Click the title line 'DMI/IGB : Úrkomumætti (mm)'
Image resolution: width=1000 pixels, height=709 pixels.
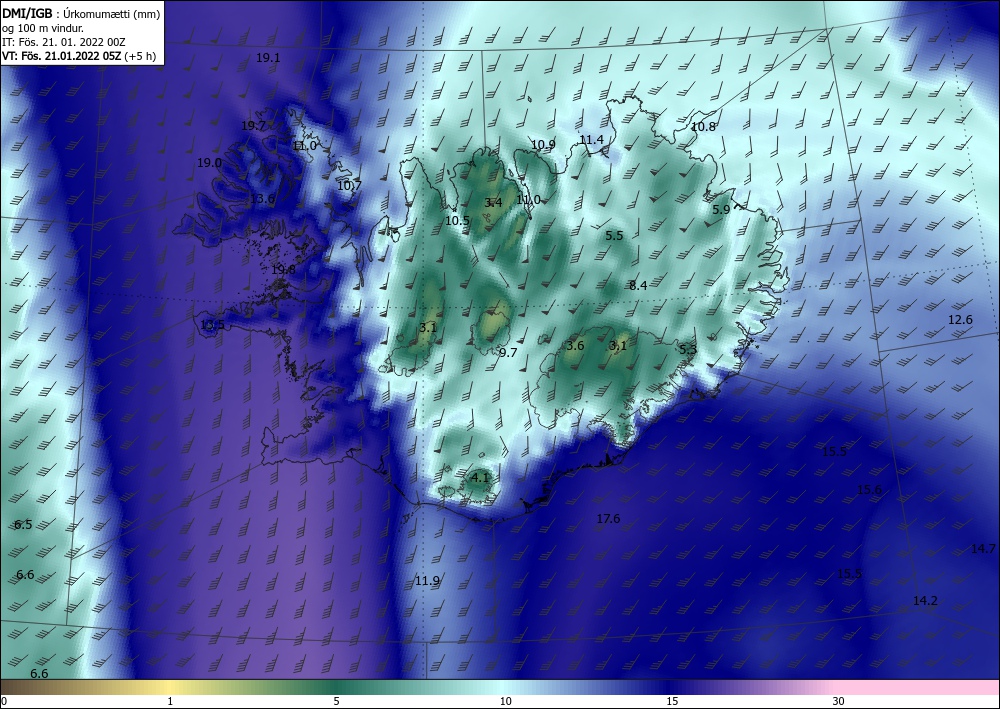pos(81,13)
